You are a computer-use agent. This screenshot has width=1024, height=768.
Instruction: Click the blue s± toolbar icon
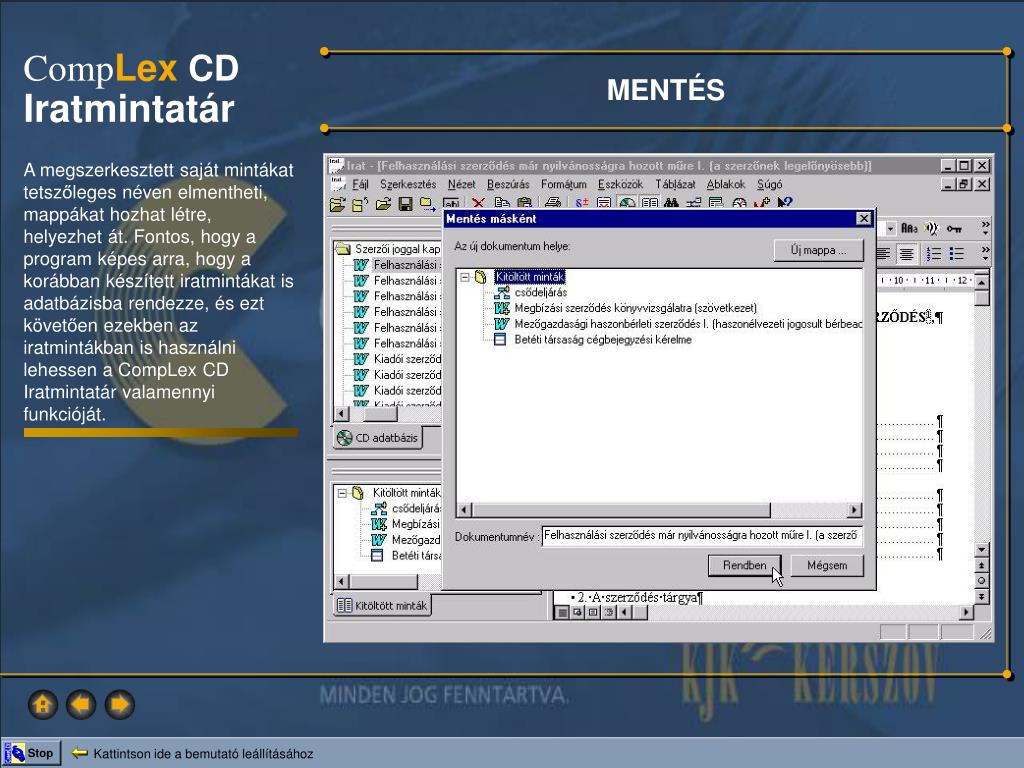[x=582, y=204]
